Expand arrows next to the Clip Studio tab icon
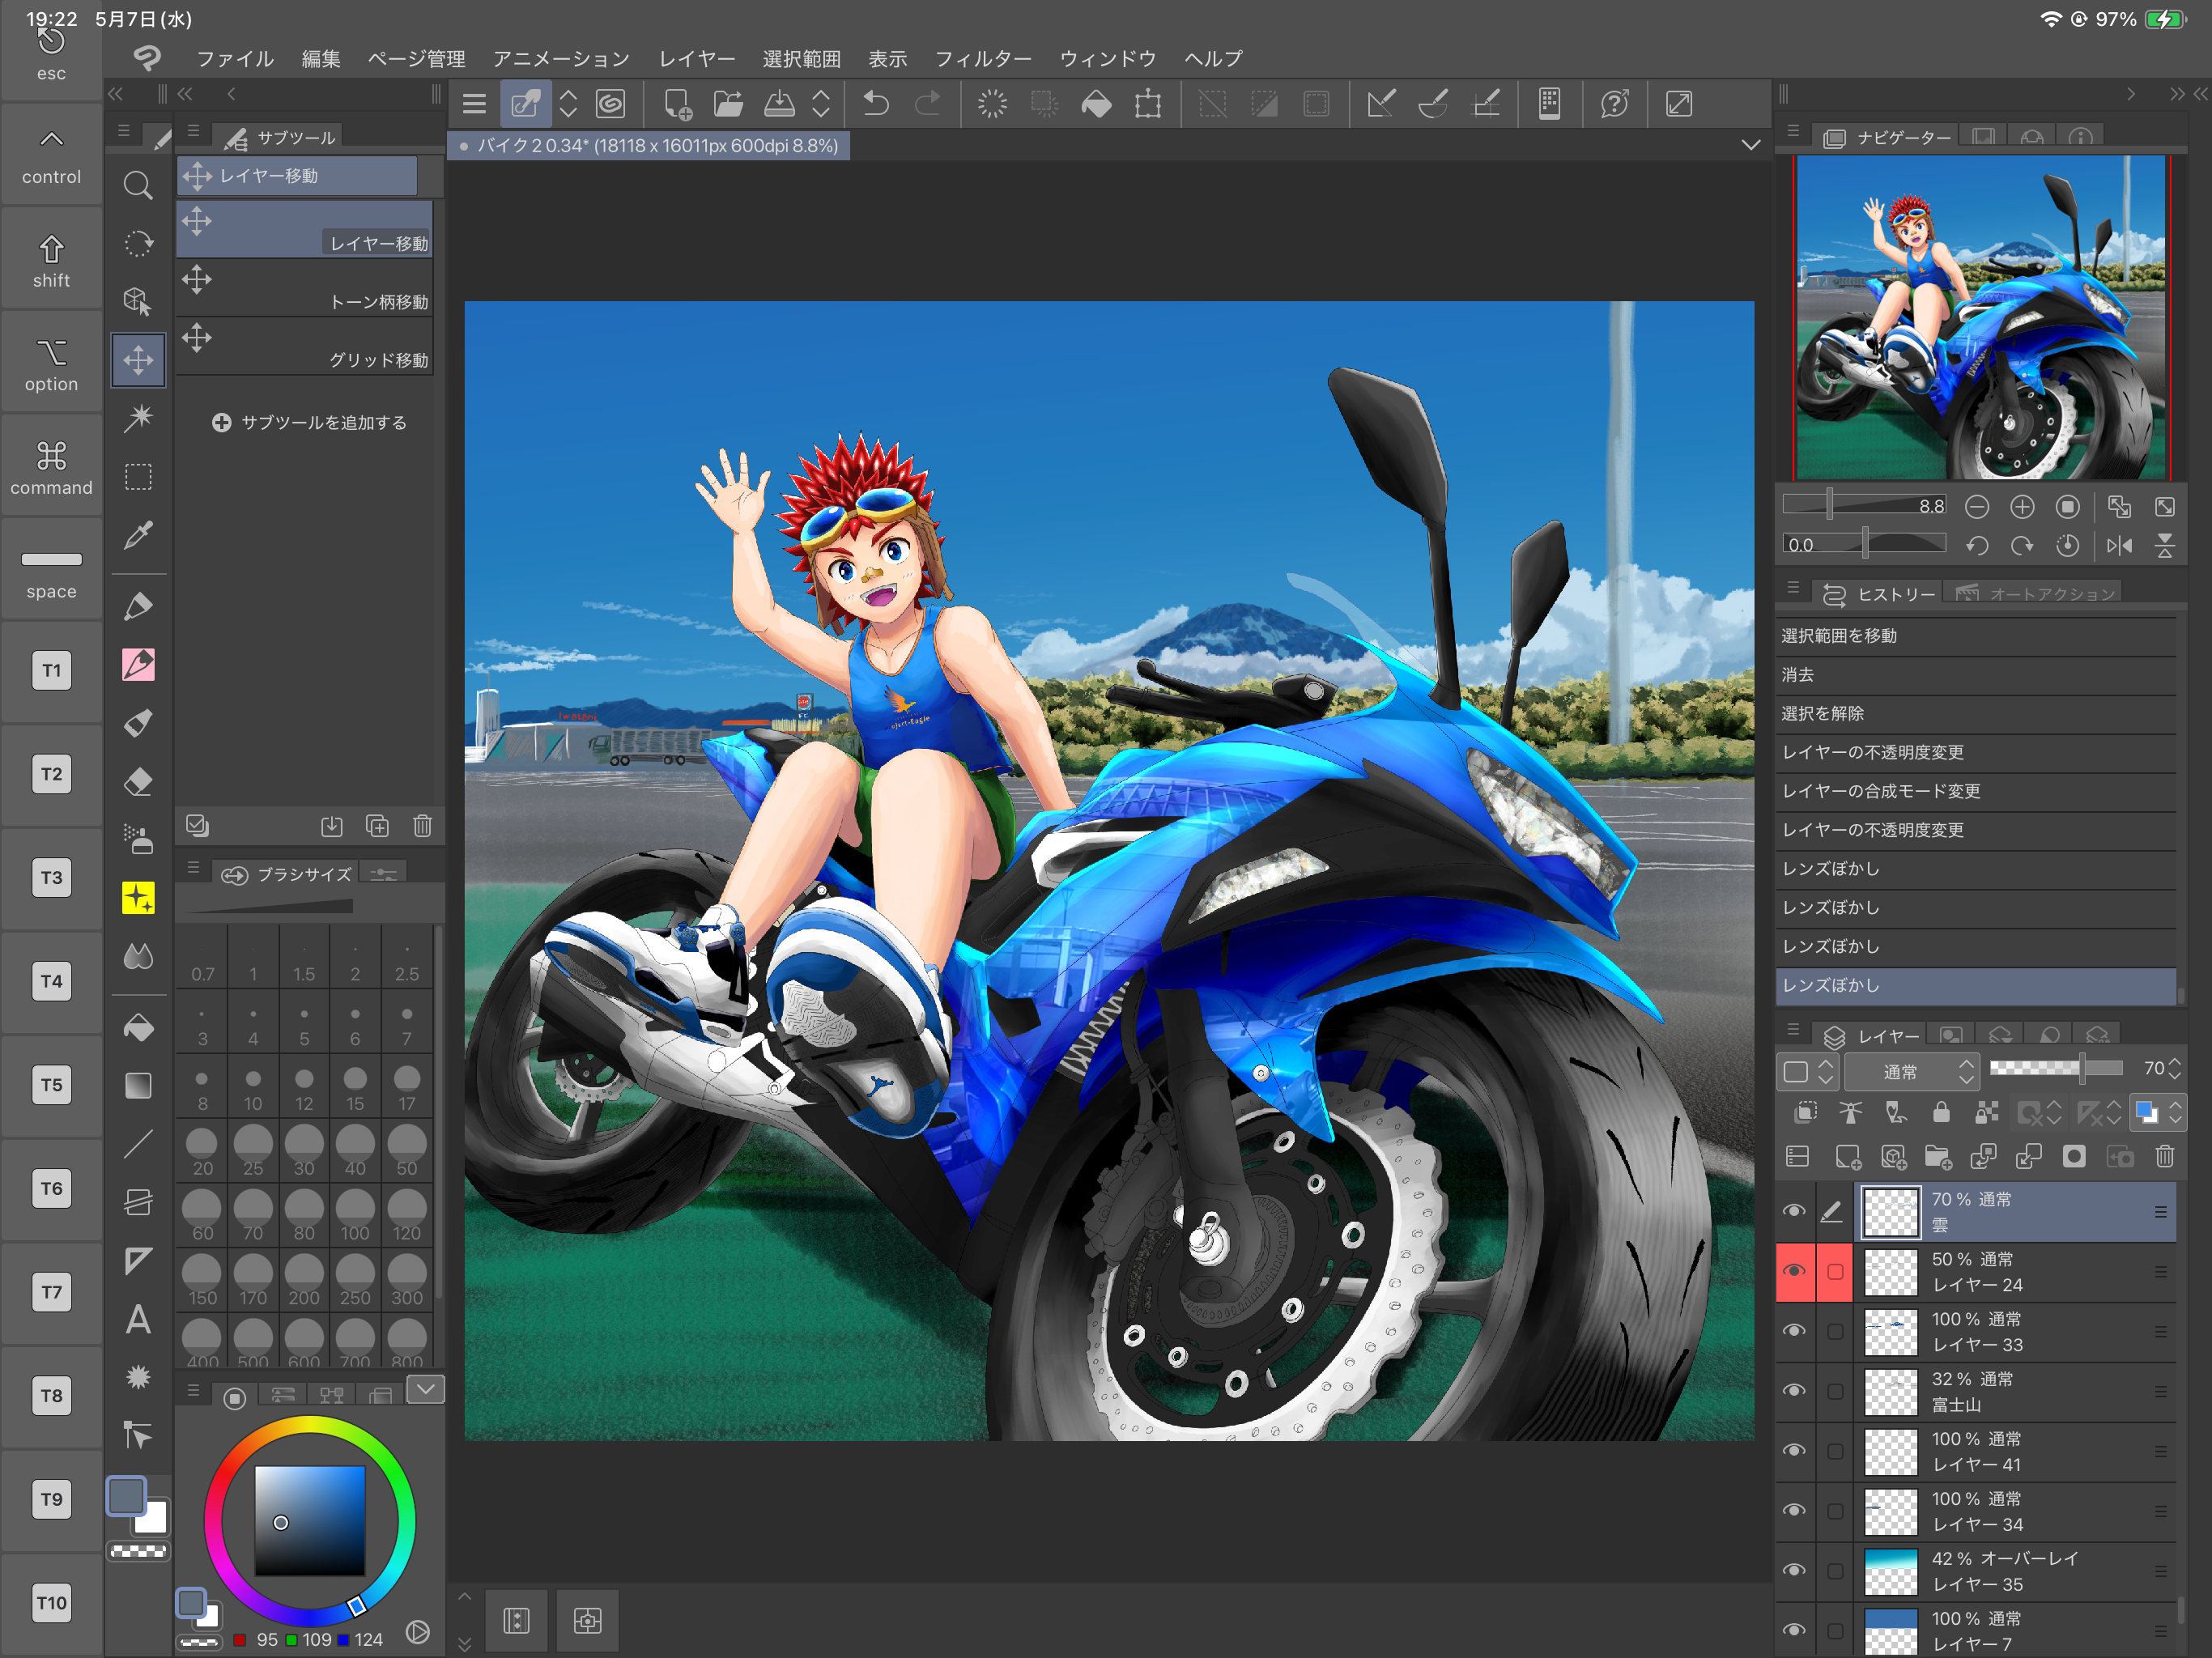The width and height of the screenshot is (2212, 1658). pyautogui.click(x=568, y=104)
